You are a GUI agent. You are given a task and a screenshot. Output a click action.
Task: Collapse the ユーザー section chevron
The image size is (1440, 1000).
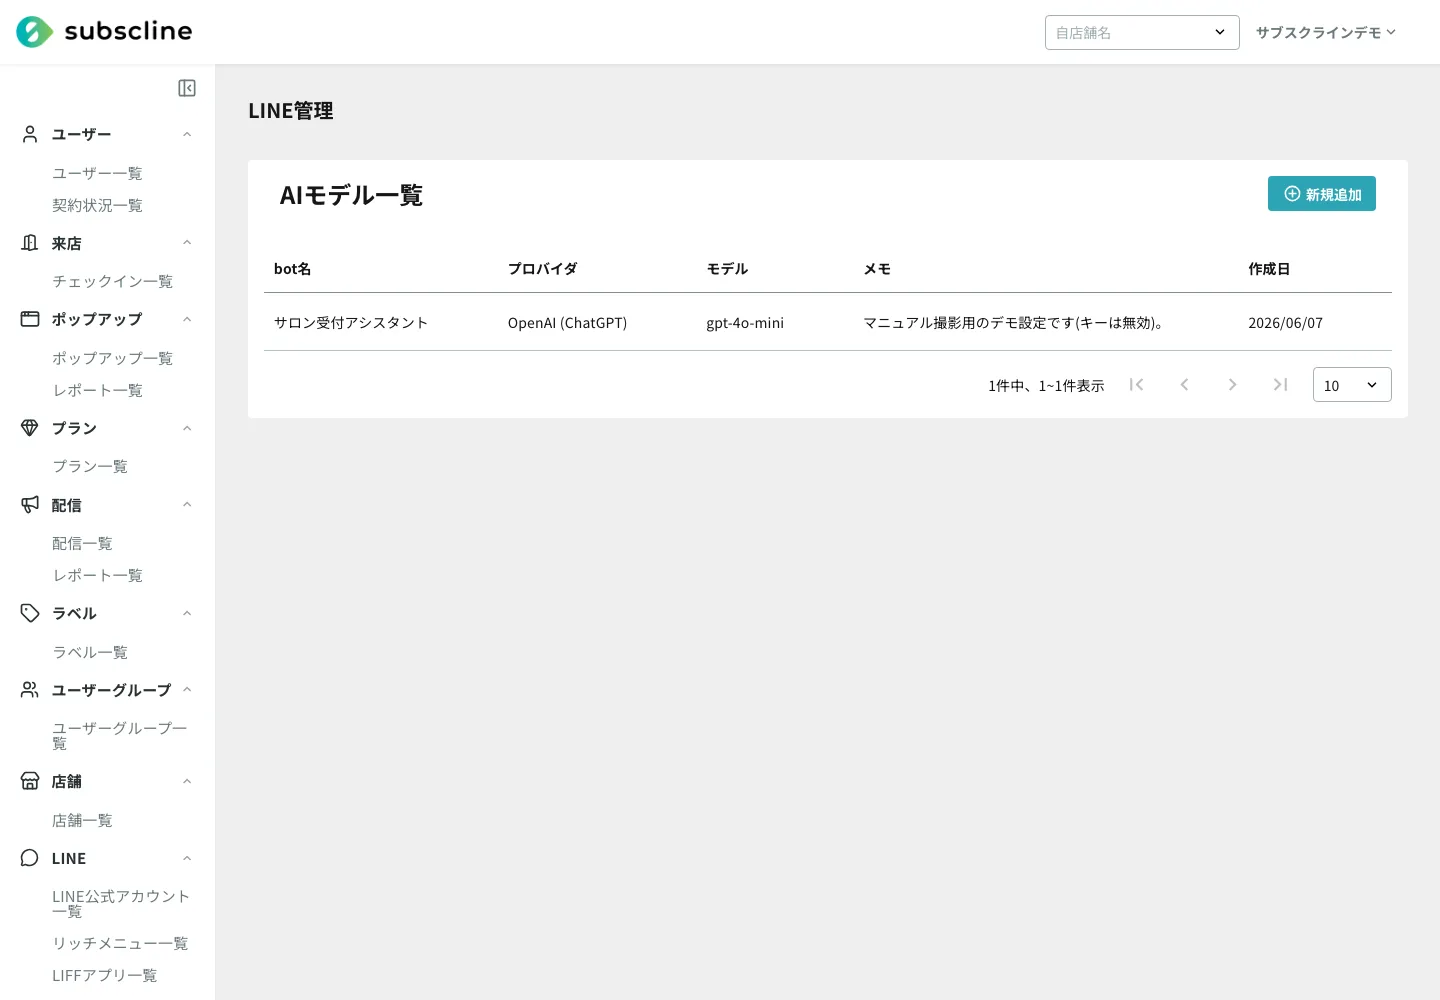187,134
